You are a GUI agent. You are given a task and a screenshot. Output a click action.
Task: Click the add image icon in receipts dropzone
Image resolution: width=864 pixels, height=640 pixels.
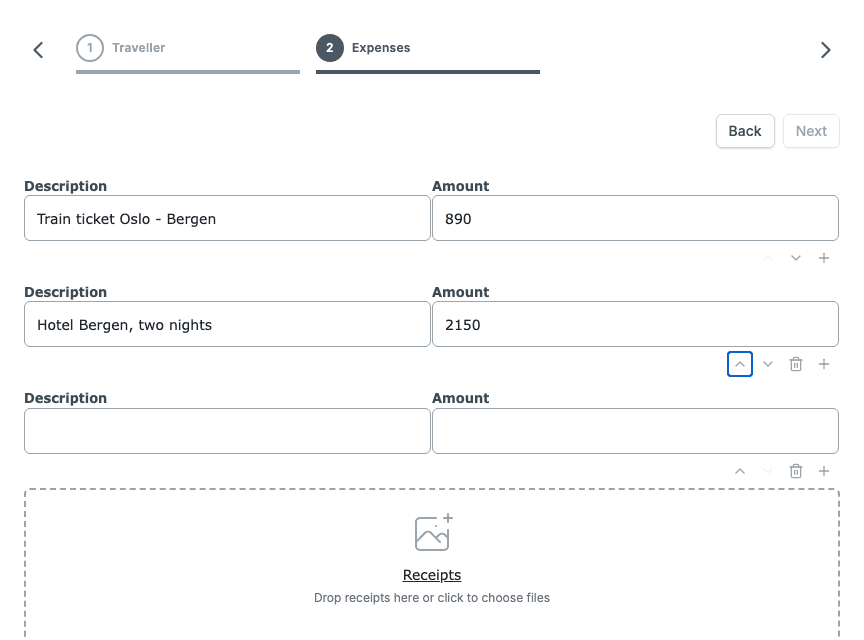(434, 532)
